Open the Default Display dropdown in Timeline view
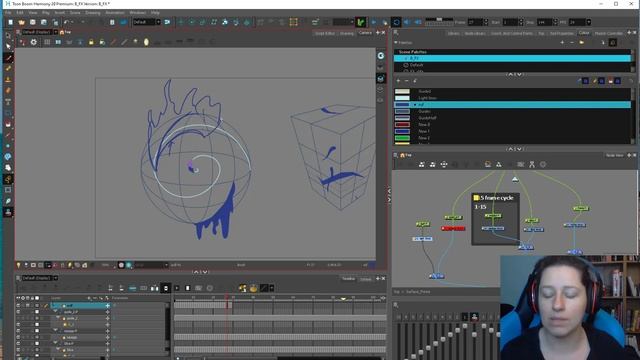 click(x=56, y=278)
